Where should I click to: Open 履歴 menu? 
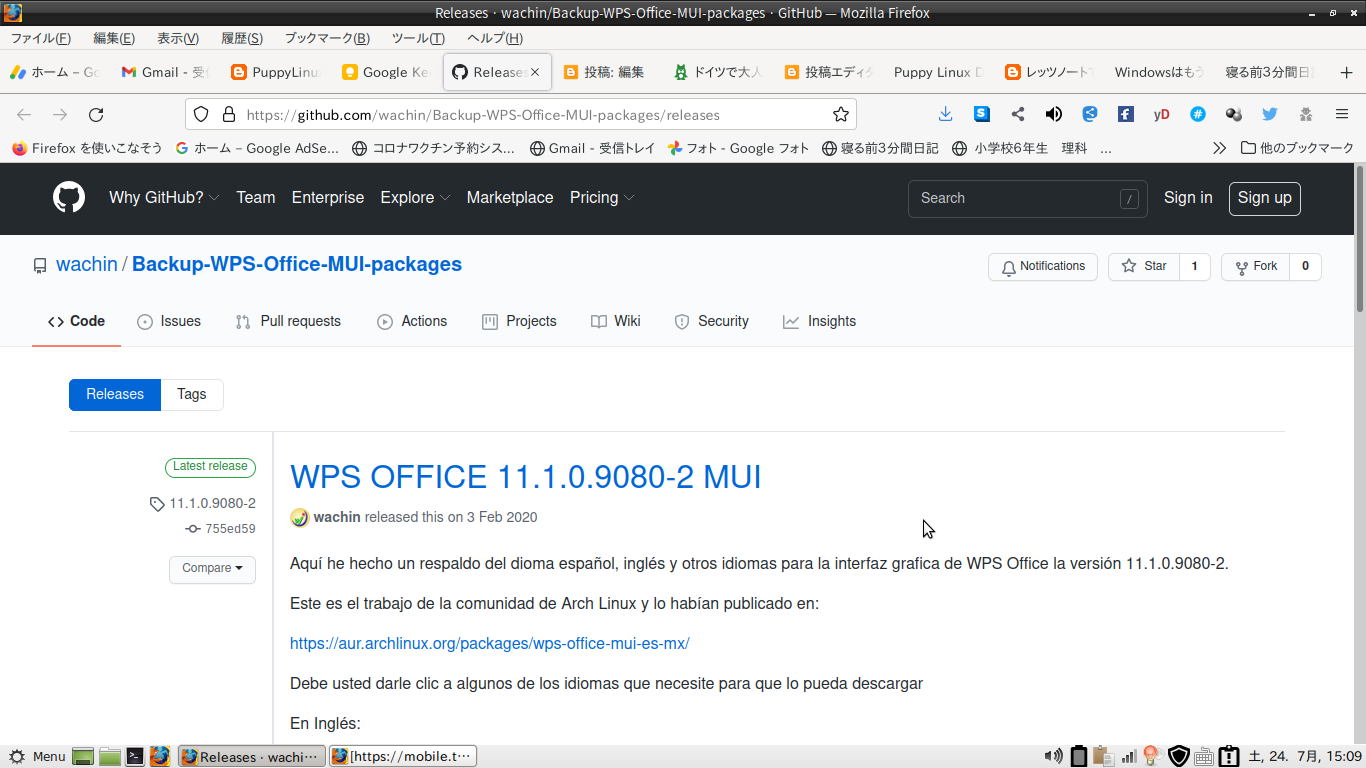coord(242,38)
